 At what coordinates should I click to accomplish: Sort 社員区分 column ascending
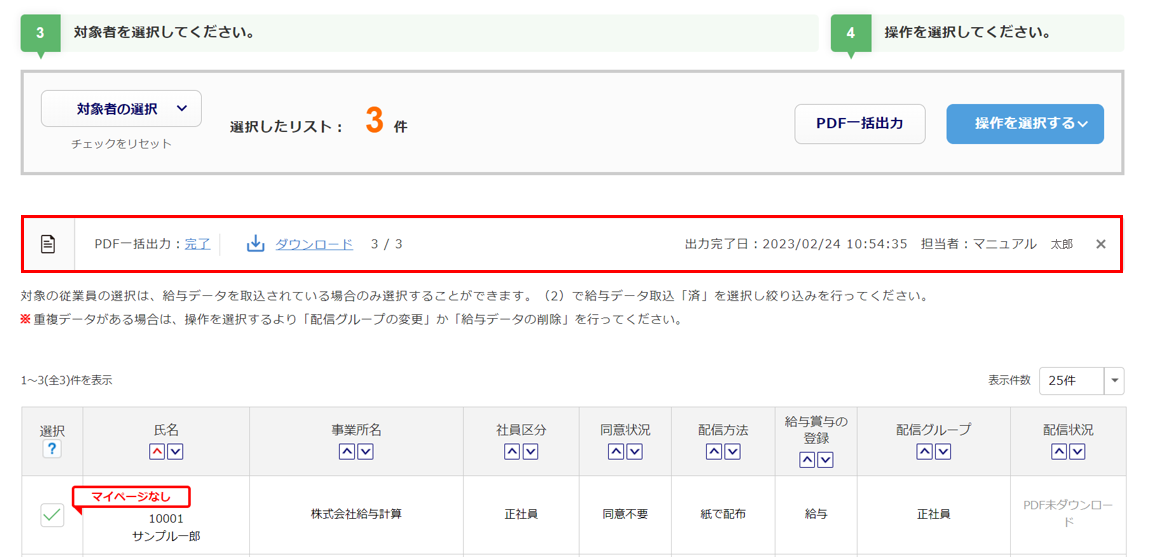click(x=511, y=452)
